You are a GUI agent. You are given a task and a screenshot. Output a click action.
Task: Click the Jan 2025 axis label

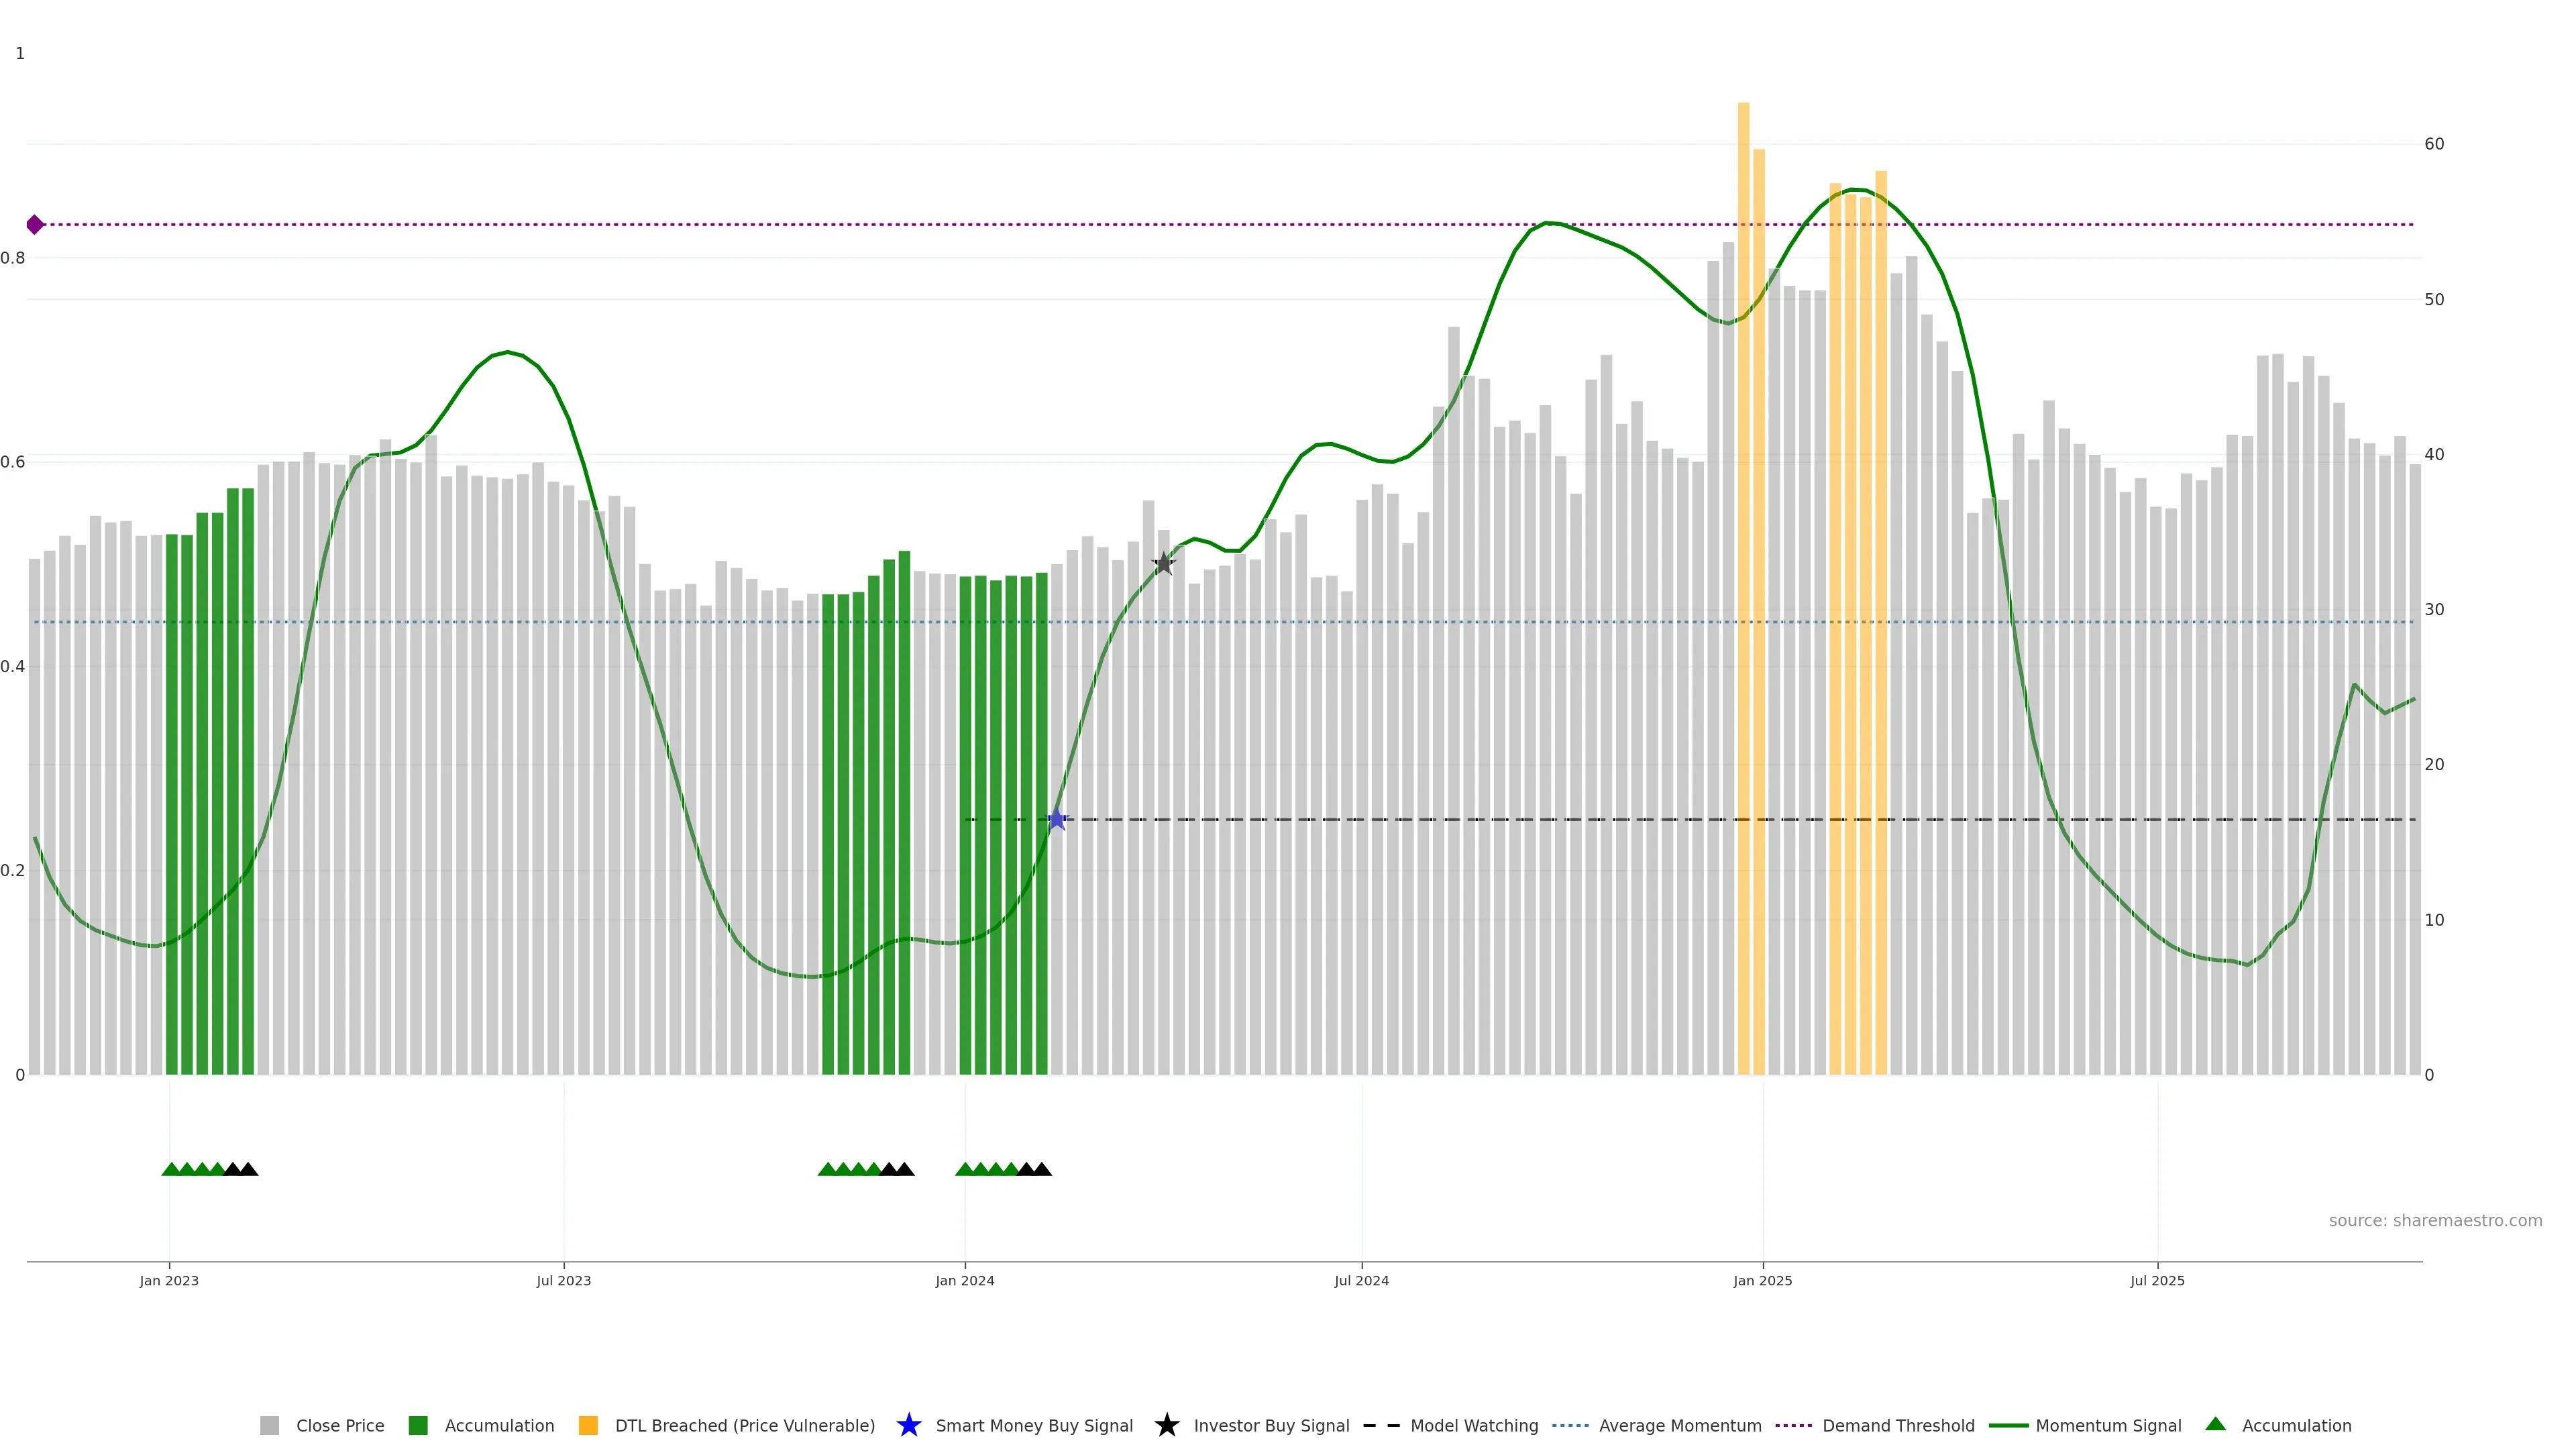(x=1762, y=1280)
